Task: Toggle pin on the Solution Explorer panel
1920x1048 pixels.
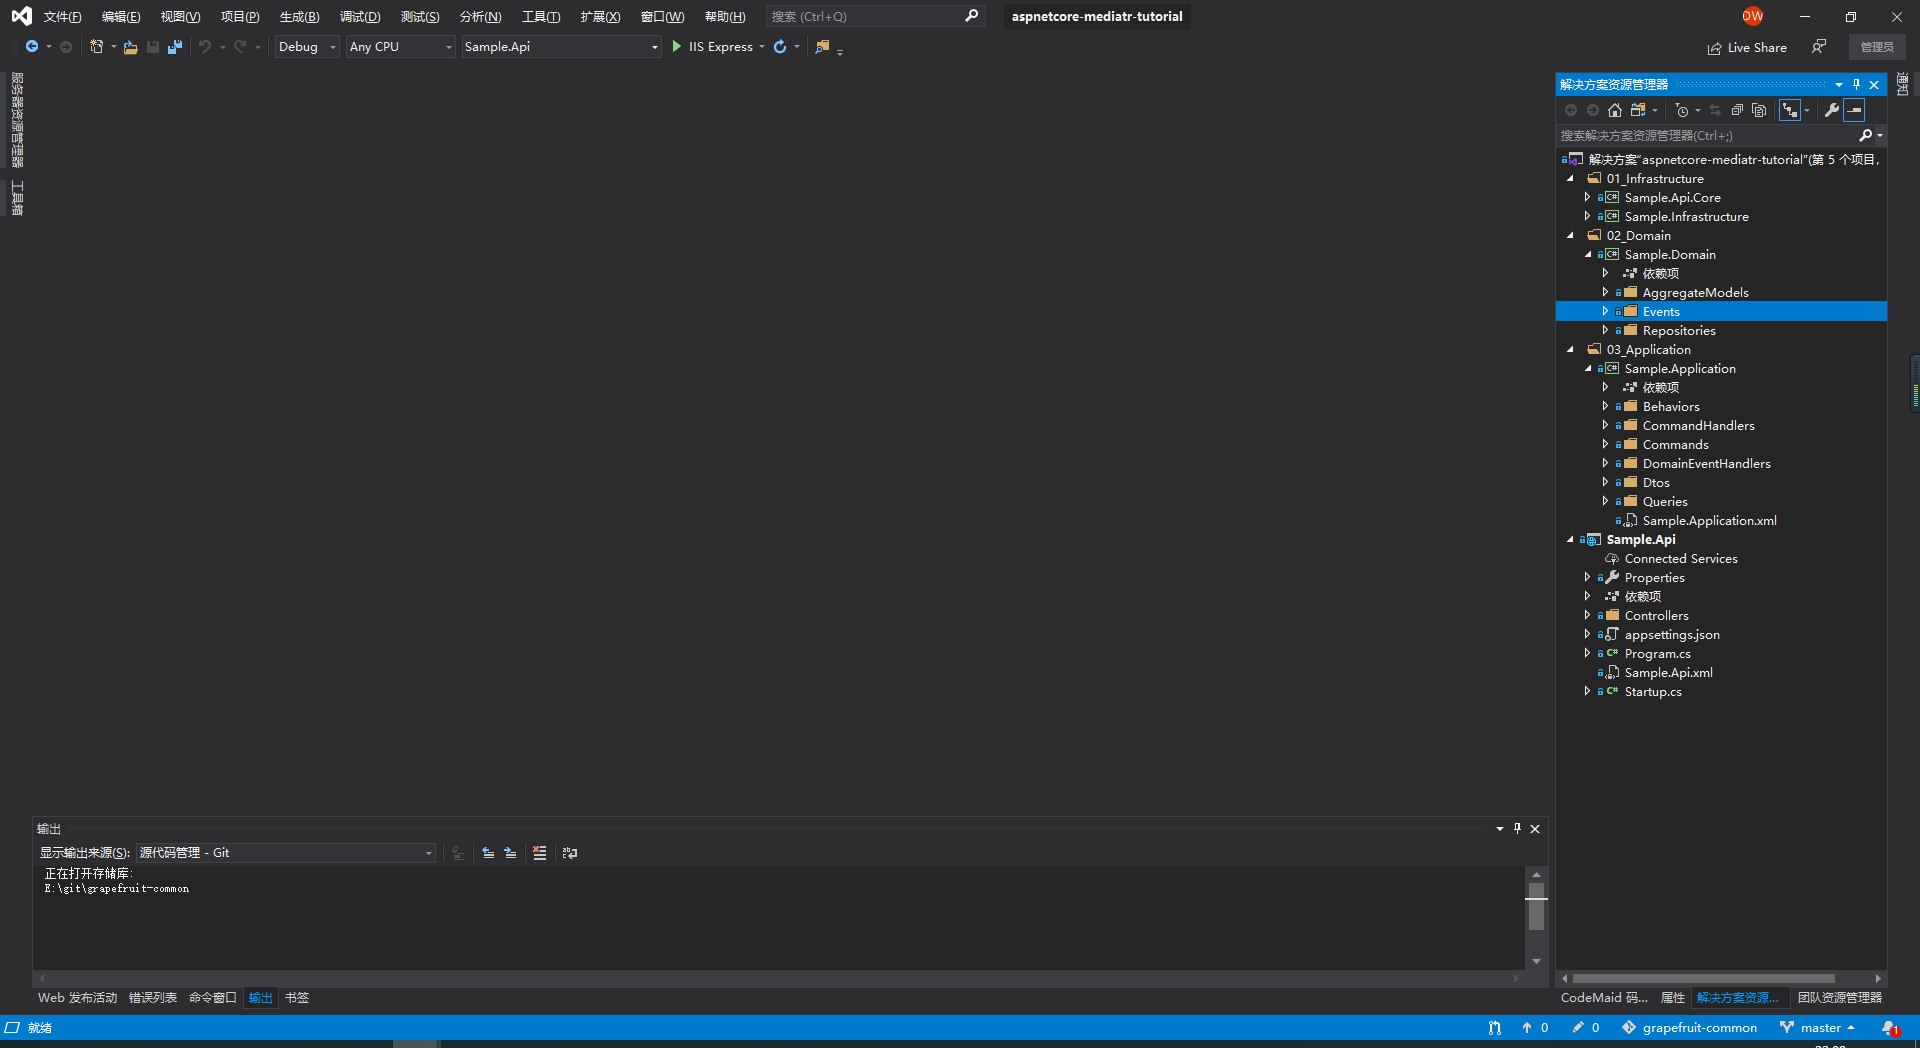Action: tap(1856, 85)
